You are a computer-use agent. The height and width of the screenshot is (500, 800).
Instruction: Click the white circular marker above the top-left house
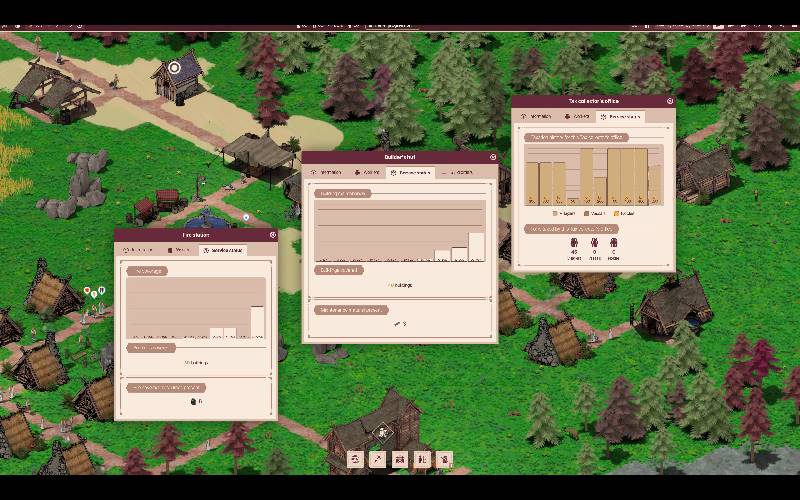point(175,68)
